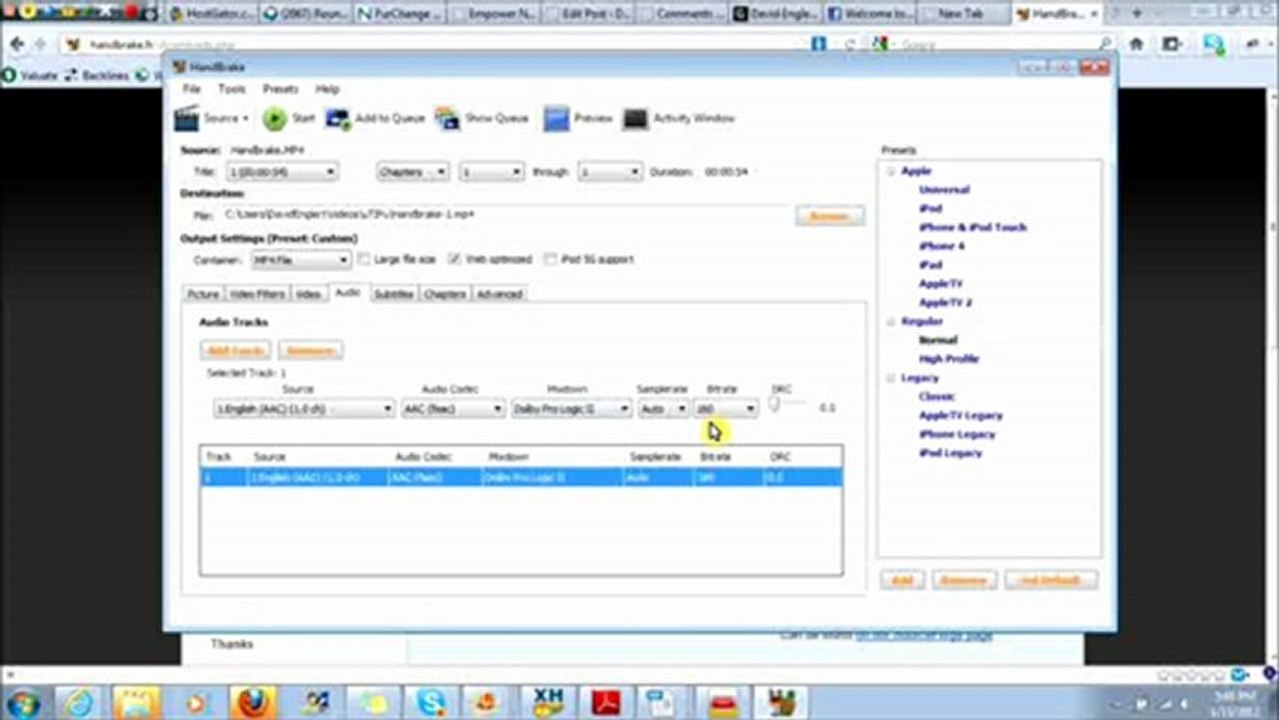Open the Activity Window icon
This screenshot has width=1279, height=720.
636,118
